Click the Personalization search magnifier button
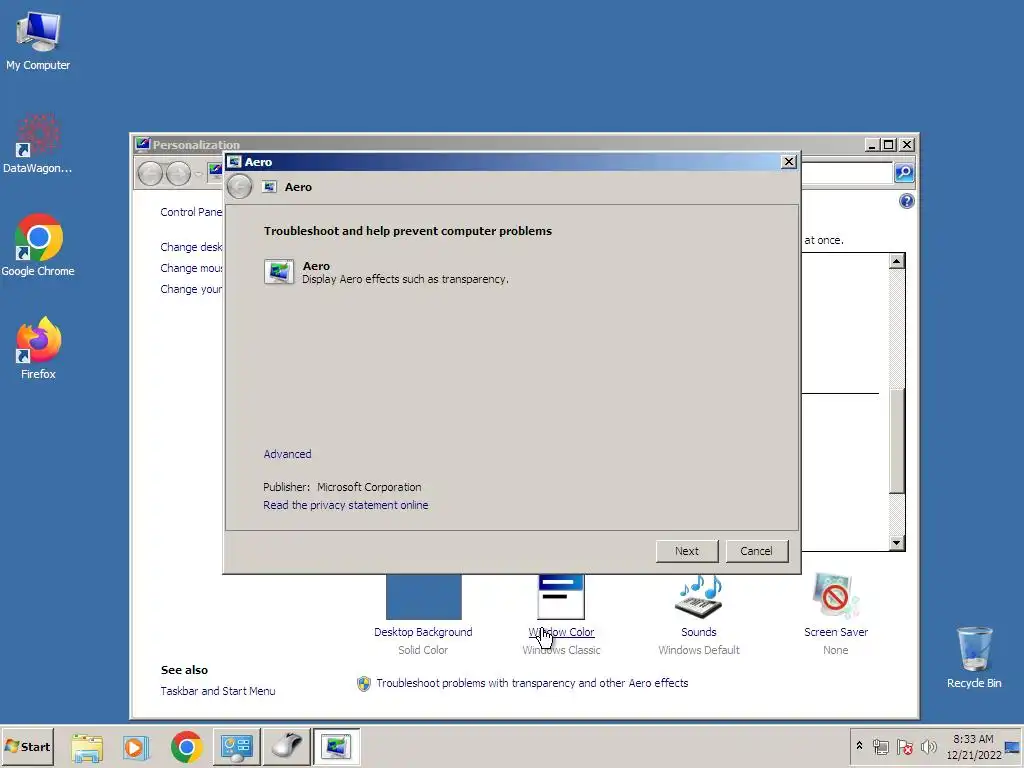The height and width of the screenshot is (768, 1024). (x=904, y=172)
